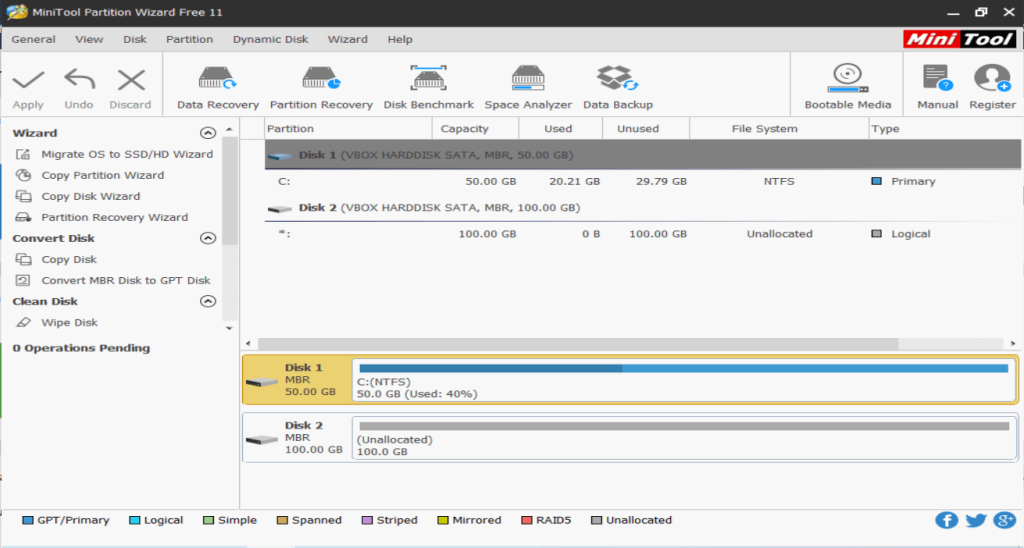Collapse the Clean Disk section
Screen dimensions: 1024x548
tap(208, 301)
